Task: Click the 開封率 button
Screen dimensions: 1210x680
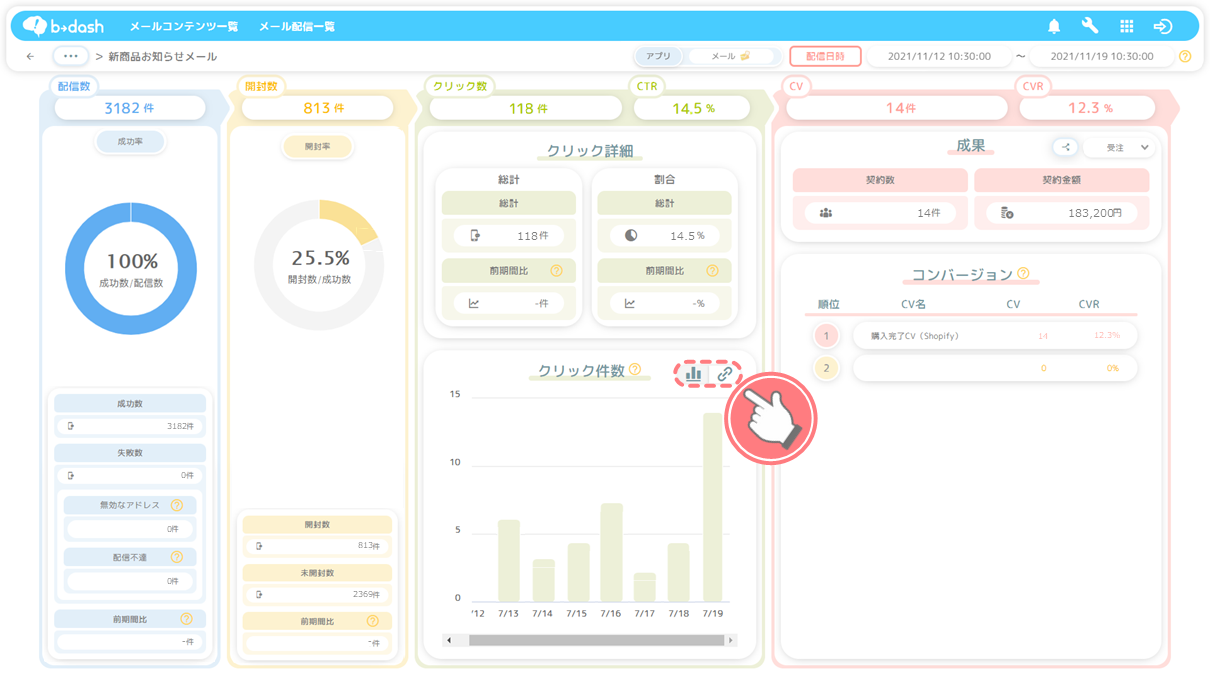Action: click(x=317, y=147)
